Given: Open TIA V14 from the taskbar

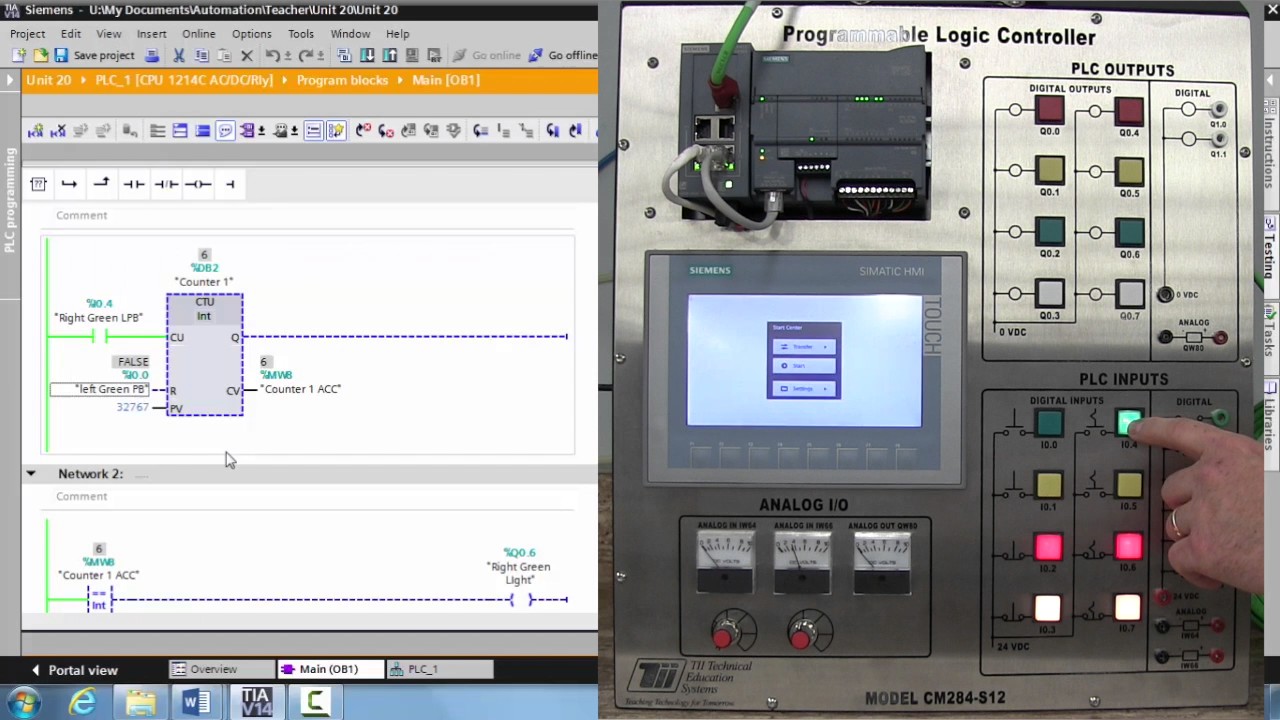Looking at the screenshot, I should pyautogui.click(x=256, y=702).
